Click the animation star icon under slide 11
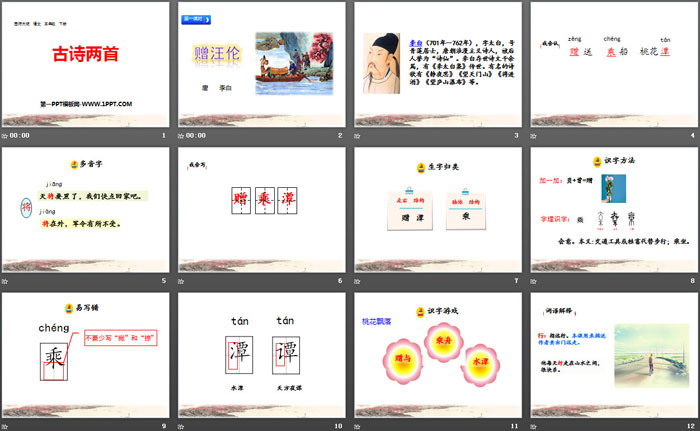 tap(358, 425)
